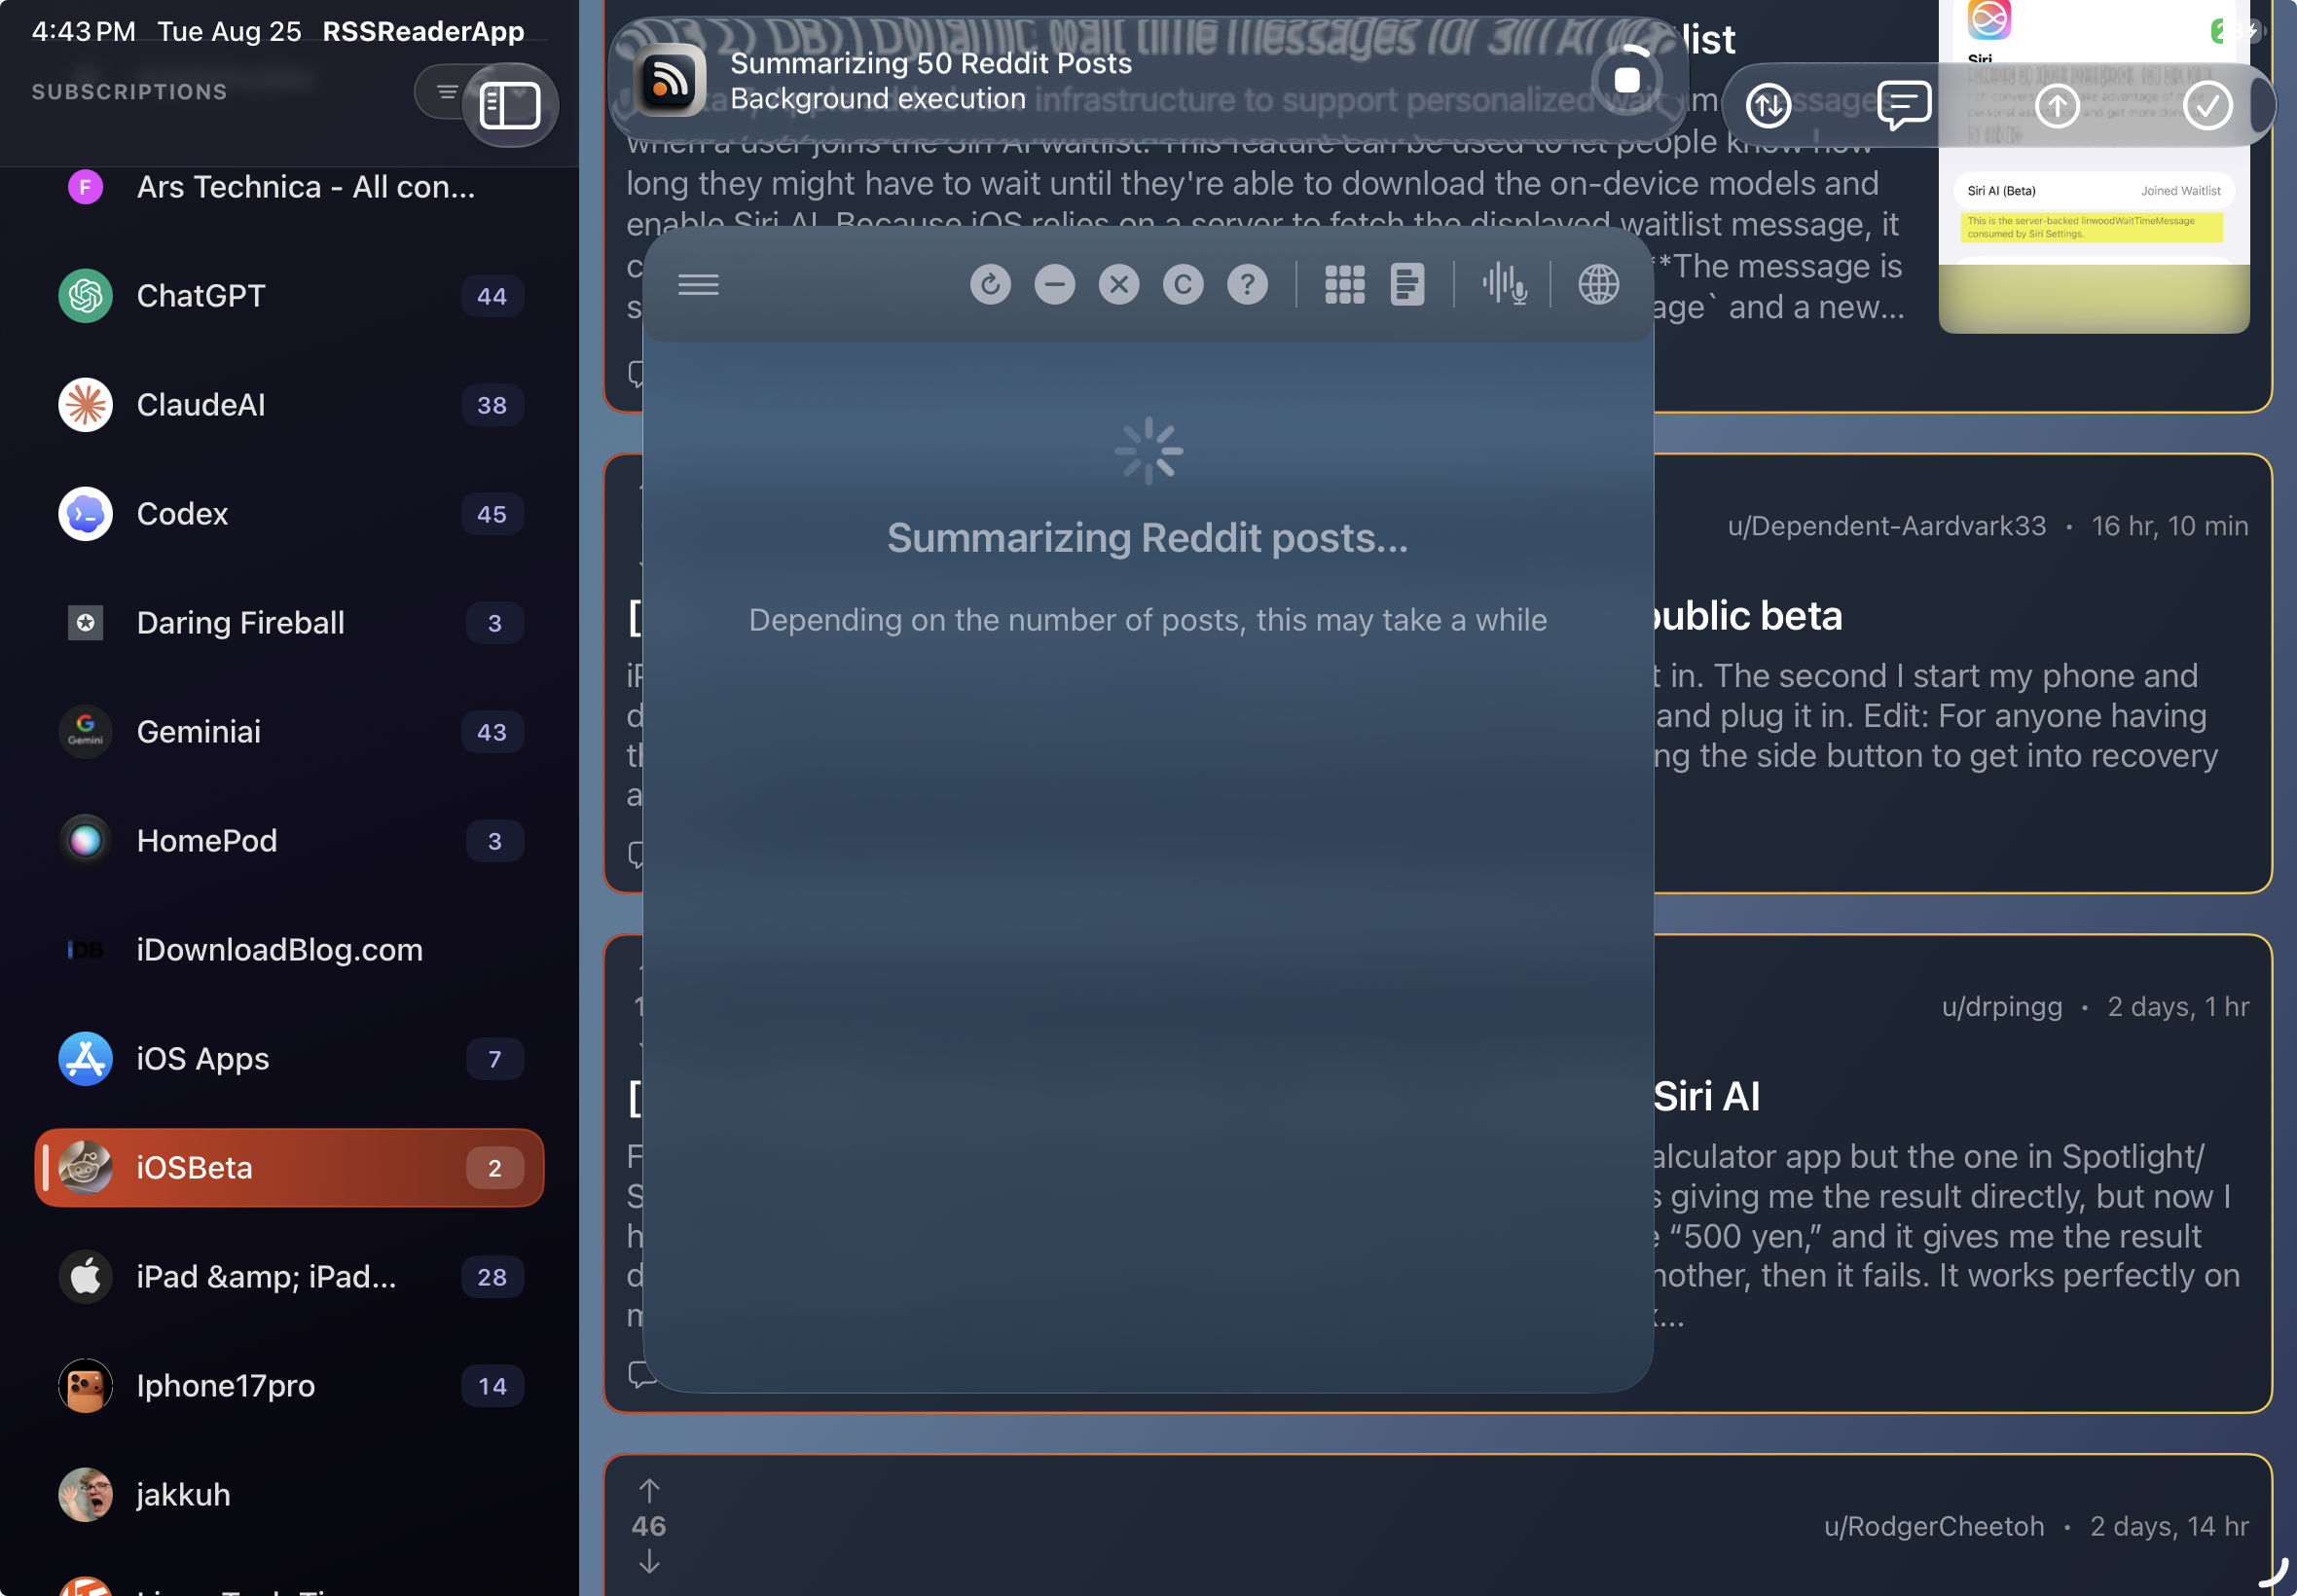Viewport: 2297px width, 1596px height.
Task: Click the 'Summarizing Reddit posts...' heading
Action: coord(1148,538)
